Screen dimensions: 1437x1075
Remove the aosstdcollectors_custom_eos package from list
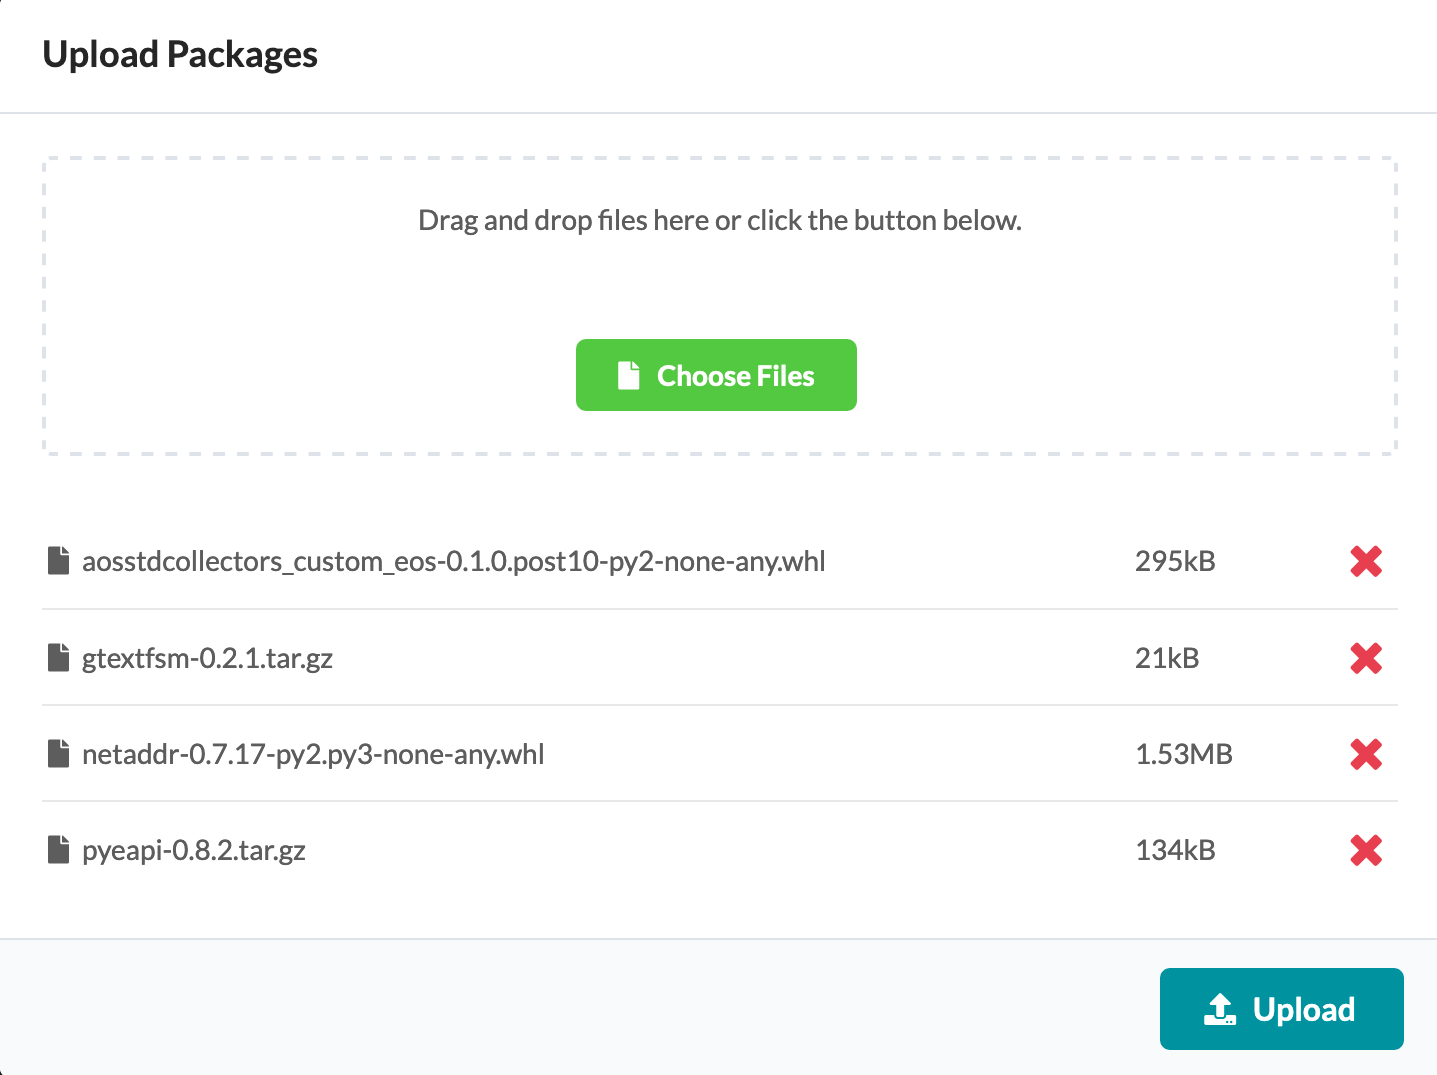point(1366,562)
